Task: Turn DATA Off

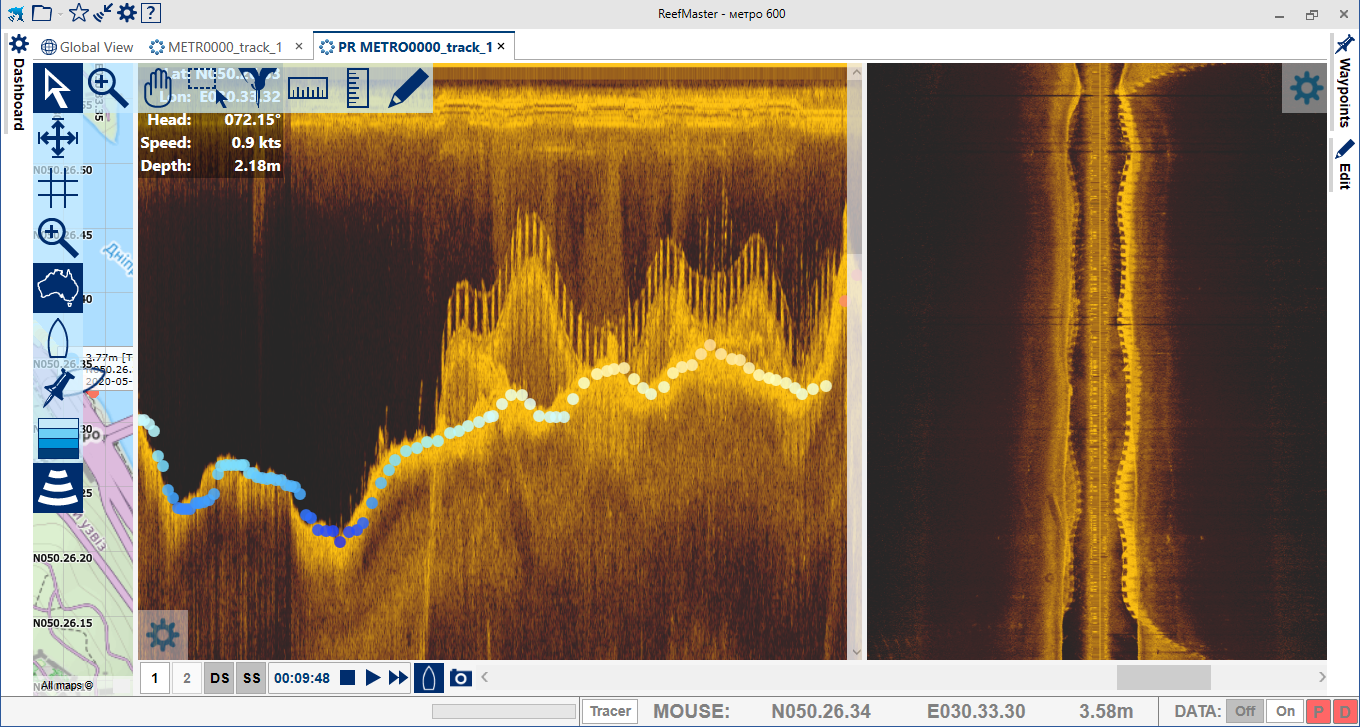Action: pos(1245,711)
